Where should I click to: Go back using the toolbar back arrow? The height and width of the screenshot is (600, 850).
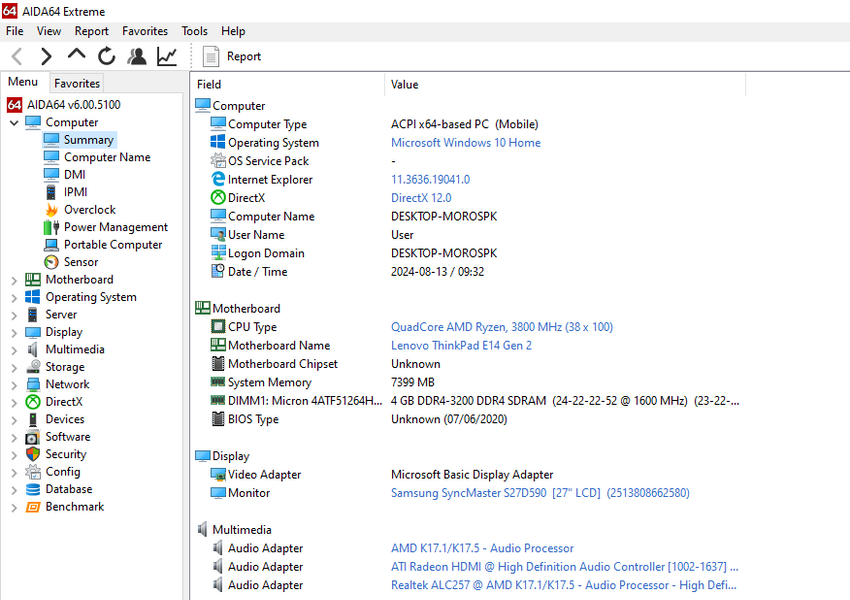coord(17,56)
